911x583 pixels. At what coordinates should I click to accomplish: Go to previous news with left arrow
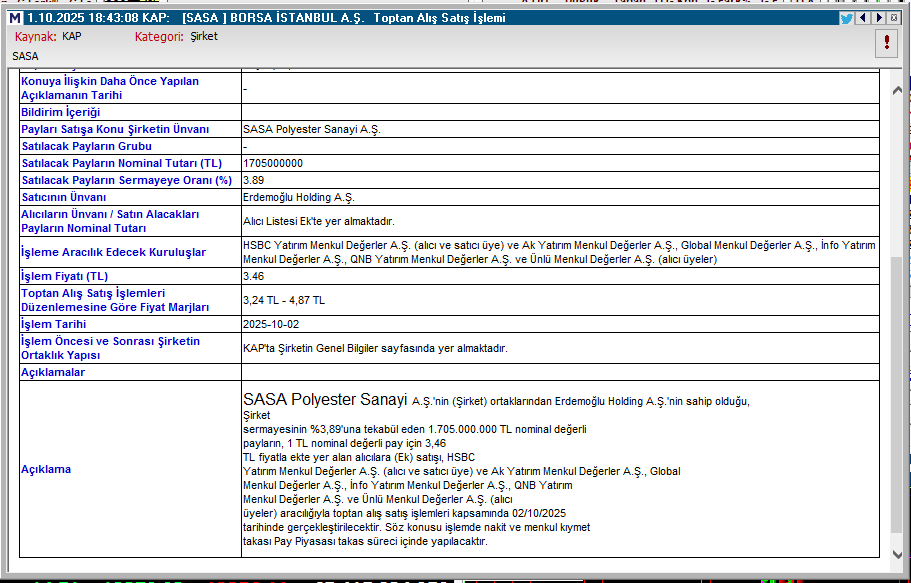[863, 18]
